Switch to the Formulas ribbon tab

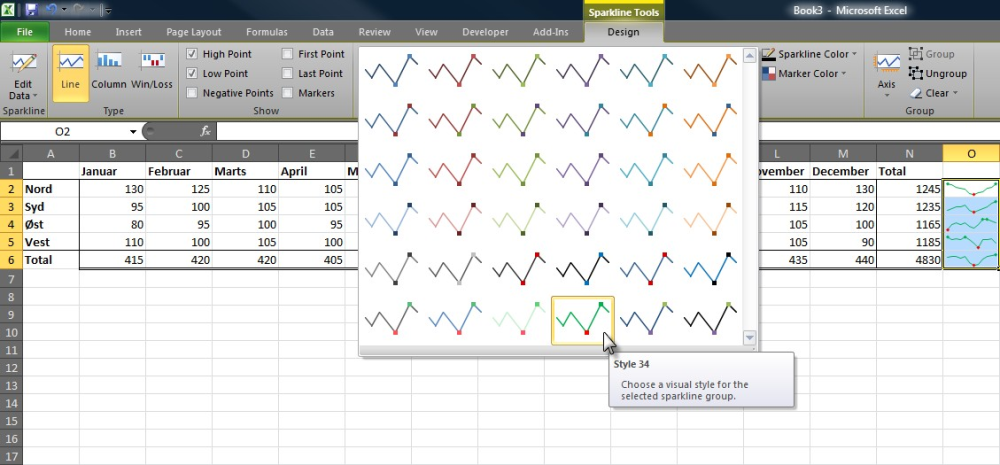267,32
